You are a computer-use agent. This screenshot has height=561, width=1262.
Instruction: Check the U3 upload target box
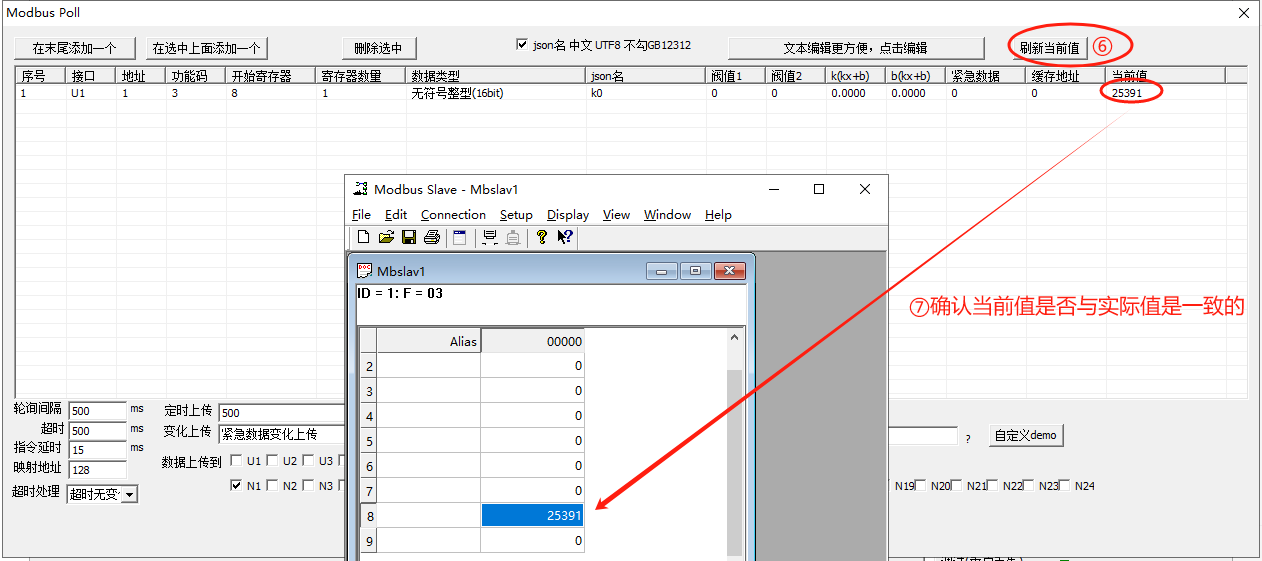pyautogui.click(x=307, y=461)
